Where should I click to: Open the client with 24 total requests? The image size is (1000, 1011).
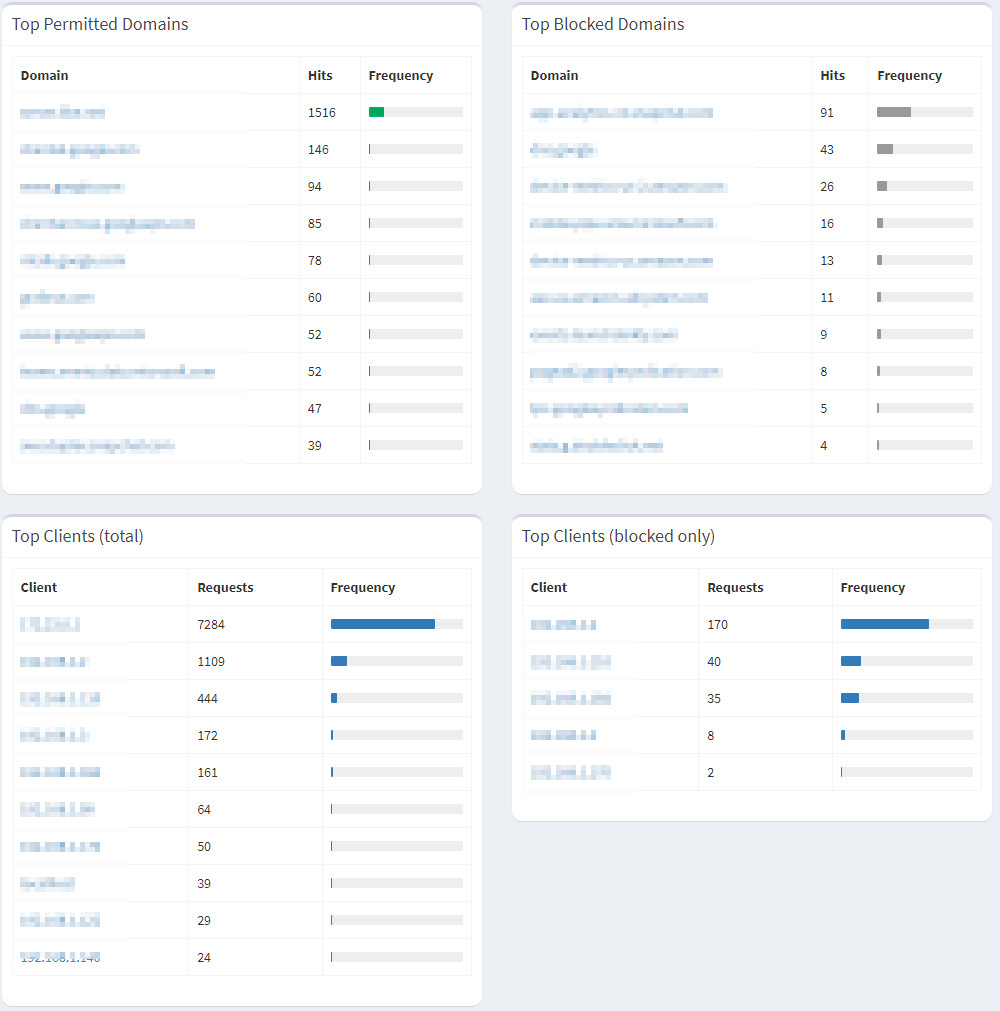point(60,958)
